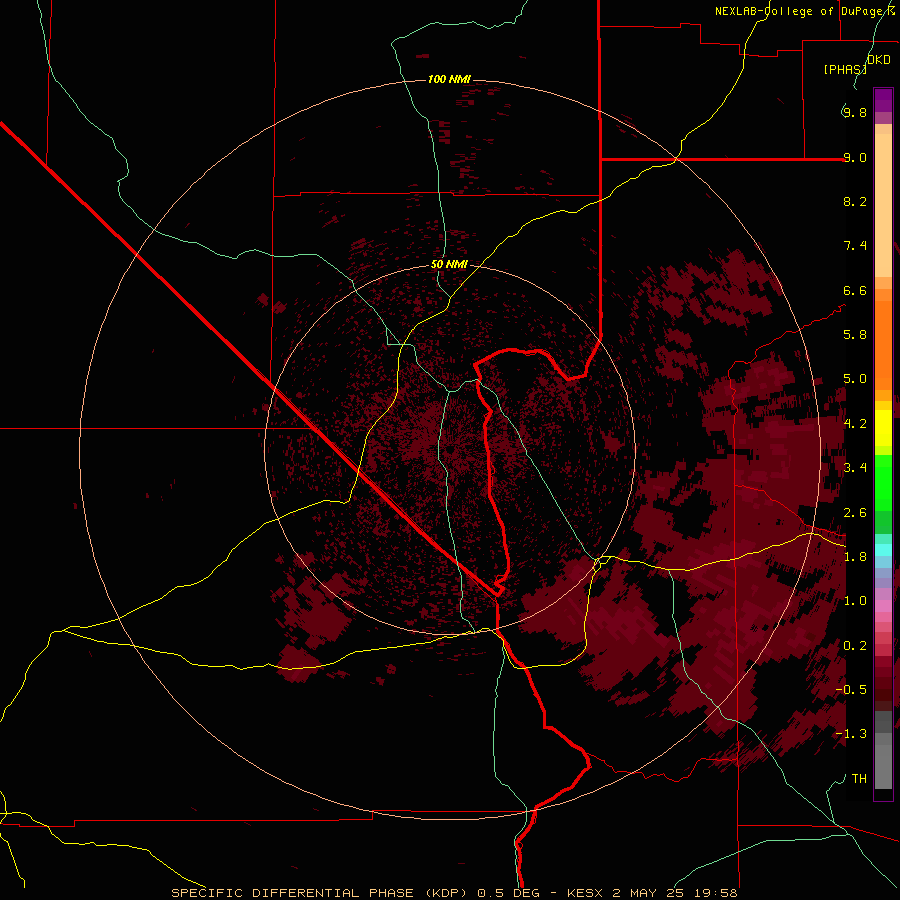The height and width of the screenshot is (900, 900).
Task: Click the KESX radar site identifier
Action: point(586,893)
